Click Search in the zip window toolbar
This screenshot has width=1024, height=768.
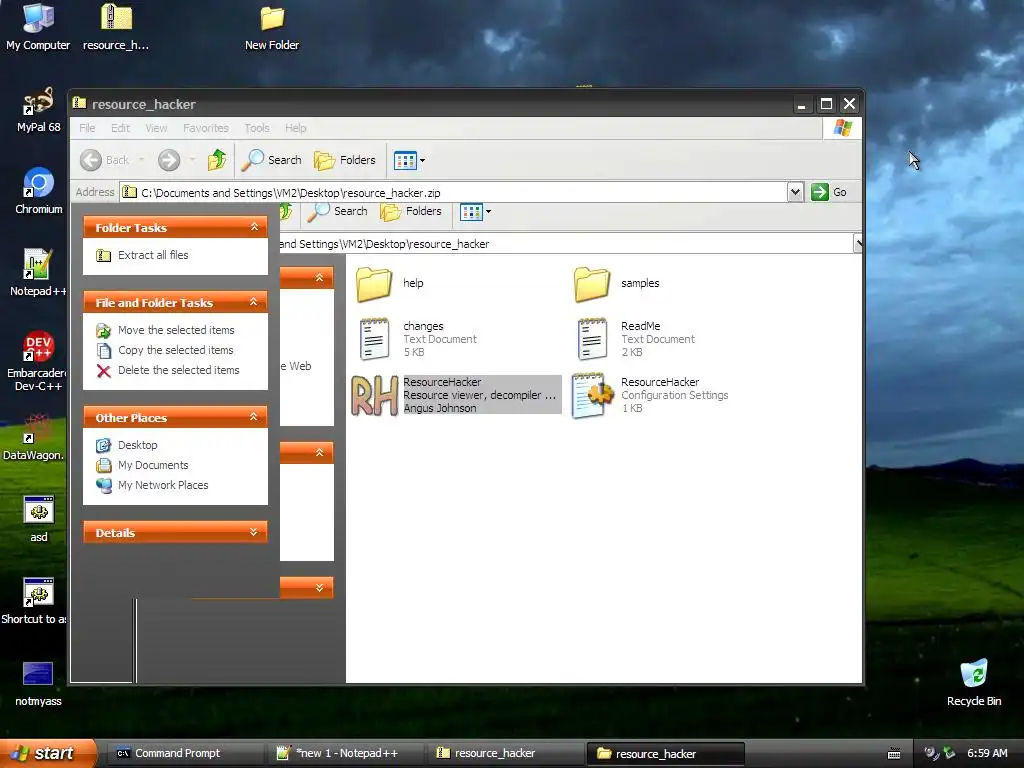[x=271, y=160]
